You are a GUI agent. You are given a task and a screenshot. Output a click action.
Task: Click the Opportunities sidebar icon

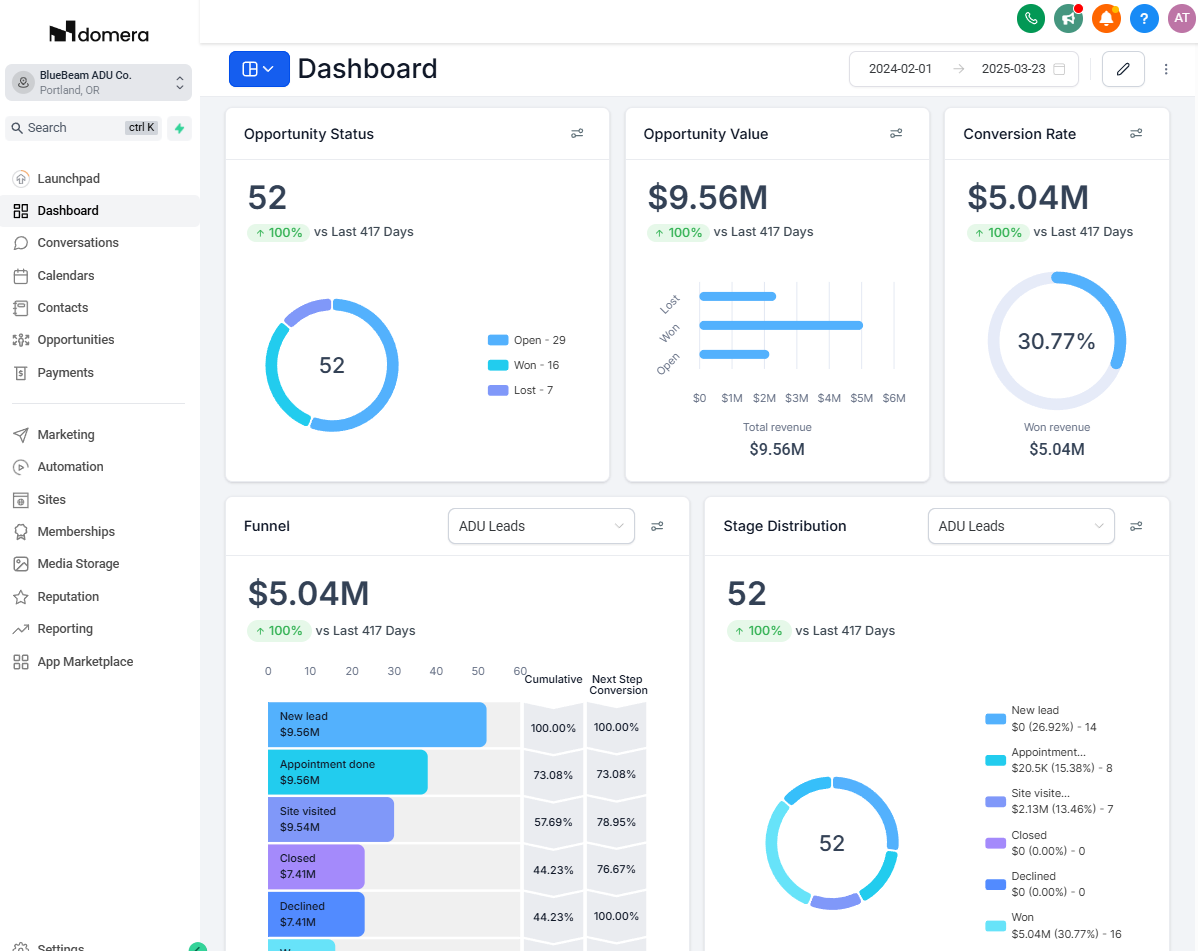21,340
